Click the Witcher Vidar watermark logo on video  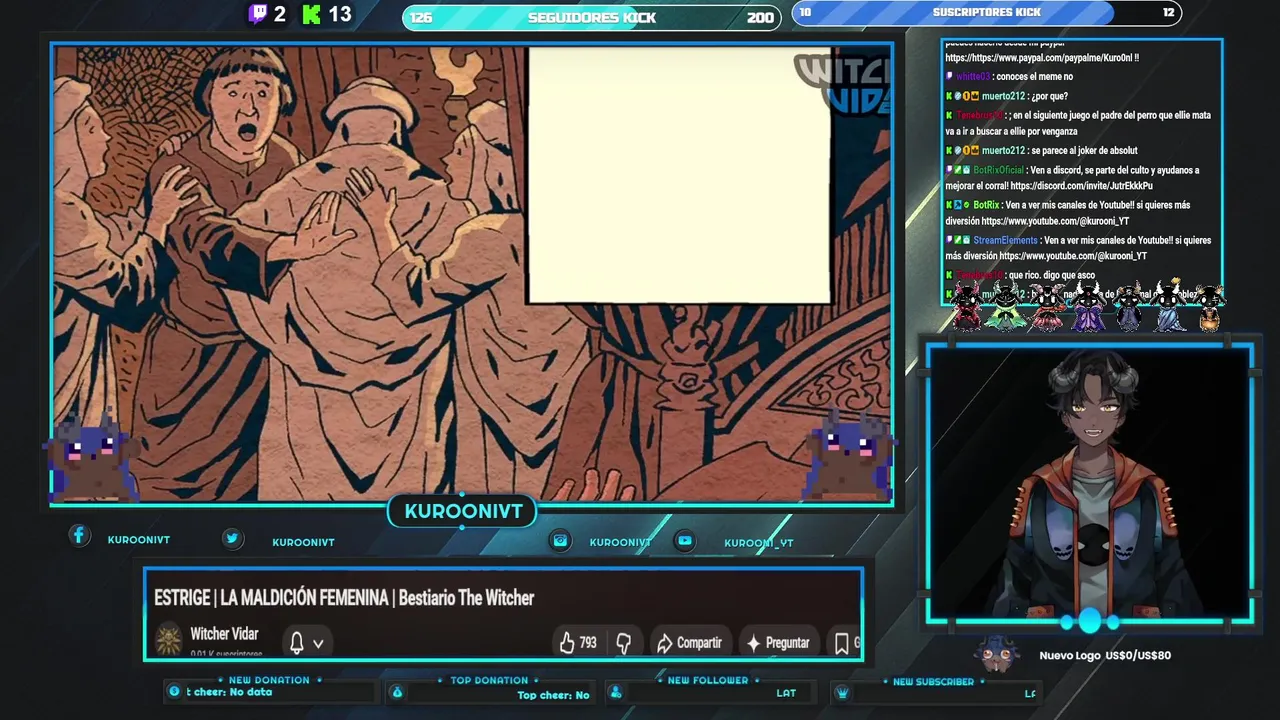[843, 84]
